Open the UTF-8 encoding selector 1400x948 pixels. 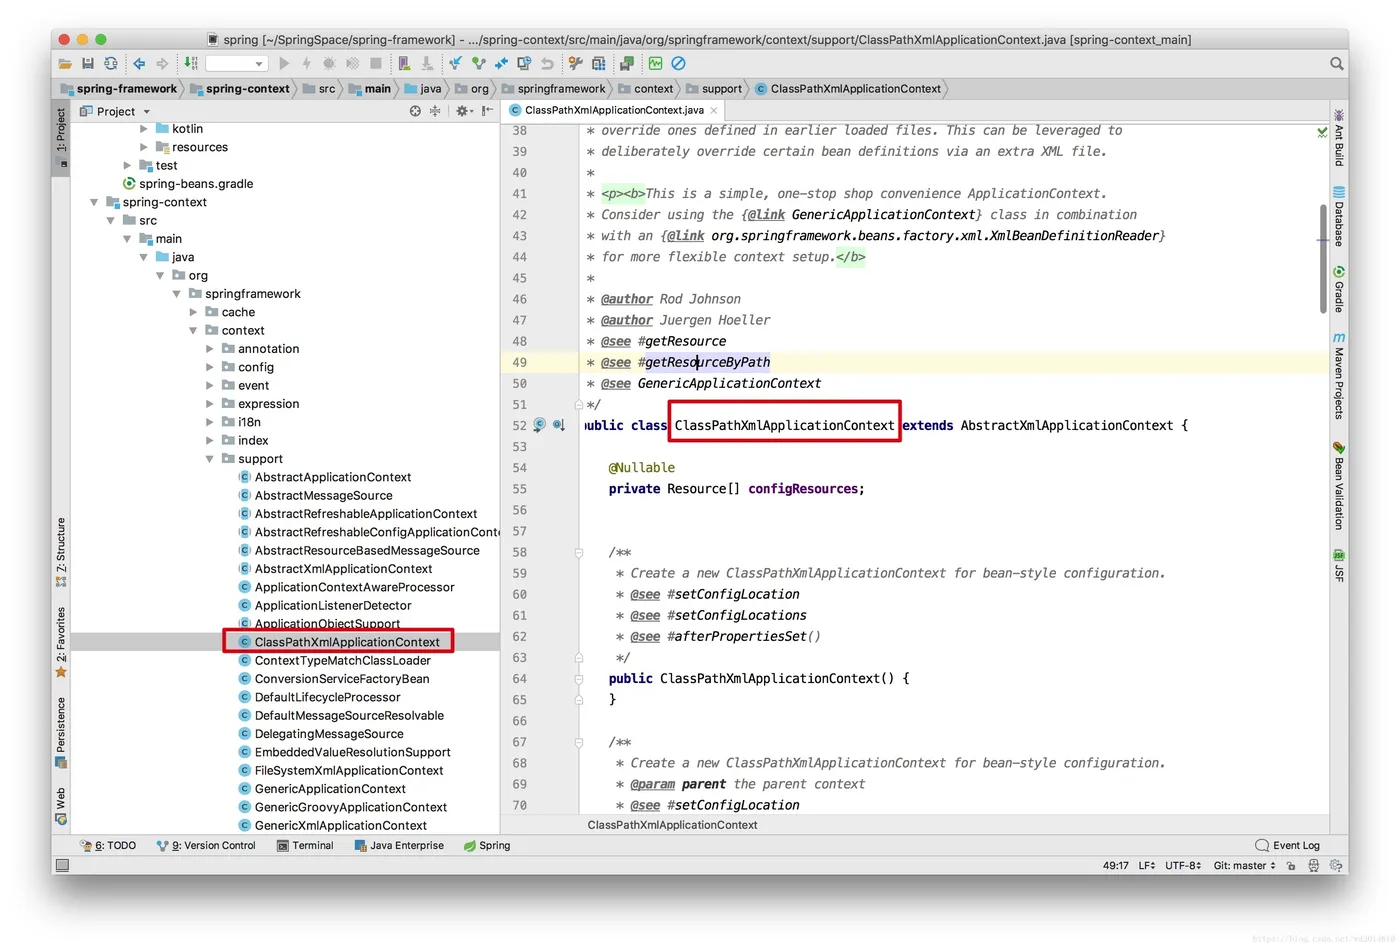1183,866
